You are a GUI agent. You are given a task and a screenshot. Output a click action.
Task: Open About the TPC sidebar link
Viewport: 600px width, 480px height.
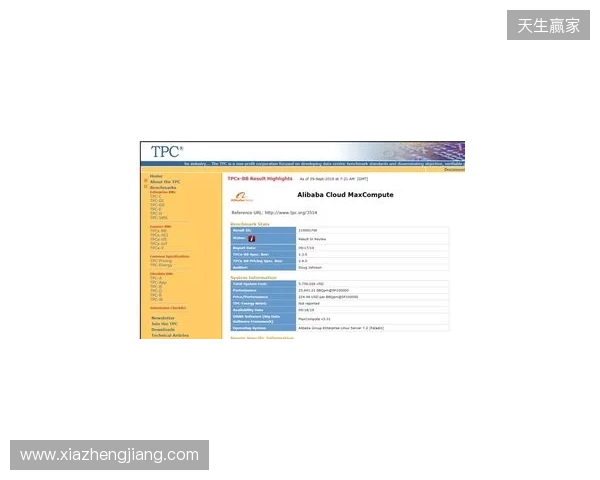(x=165, y=182)
